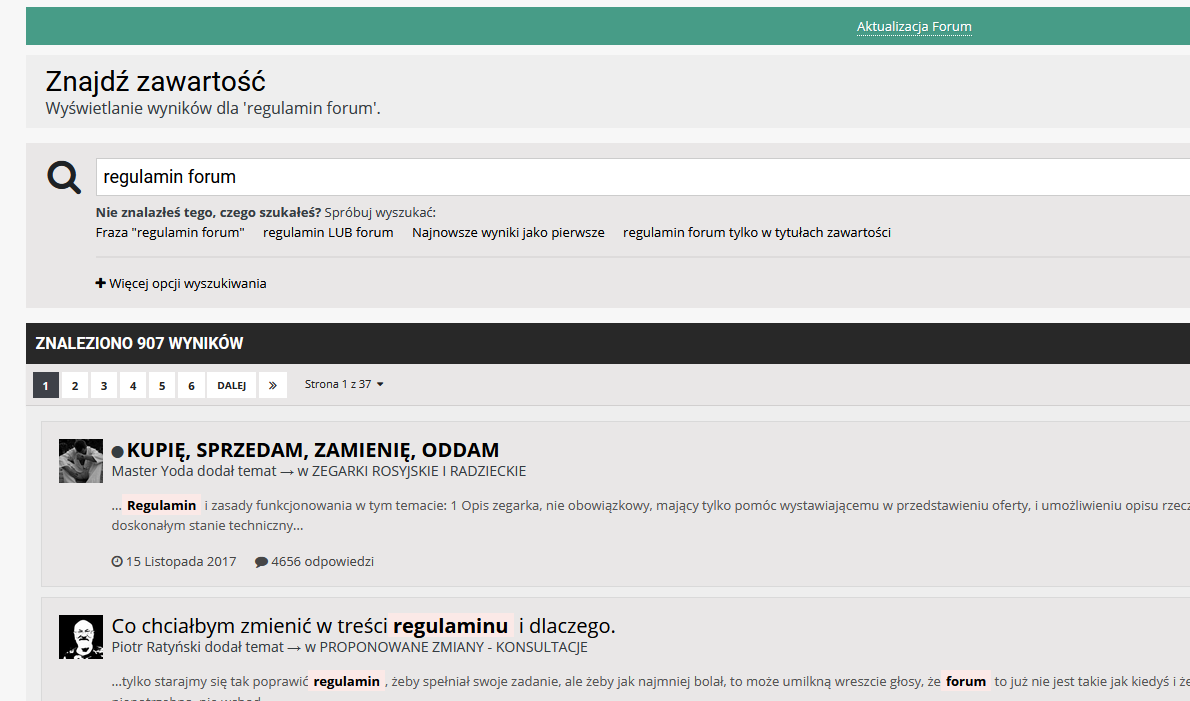Open 'PROPONOWANE ZMIANY - KONSULTACJE' forum link
The height and width of the screenshot is (701, 1190).
pos(453,647)
